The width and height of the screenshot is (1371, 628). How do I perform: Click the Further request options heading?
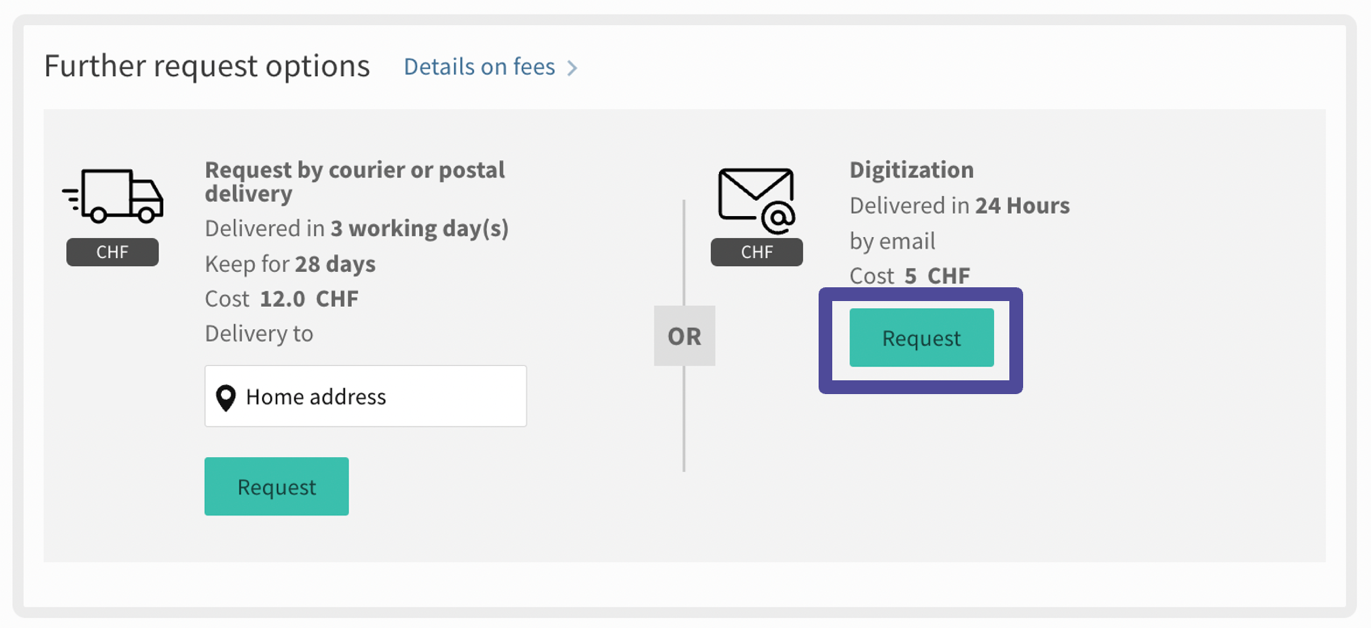pyautogui.click(x=207, y=67)
